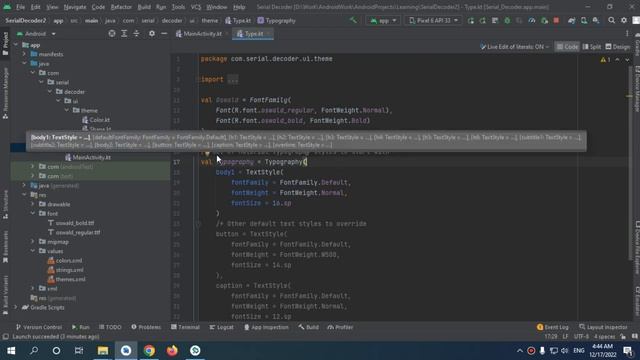Image resolution: width=640 pixels, height=360 pixels.
Task: Select oswald_bold.ttf in font folder
Action: (75, 223)
